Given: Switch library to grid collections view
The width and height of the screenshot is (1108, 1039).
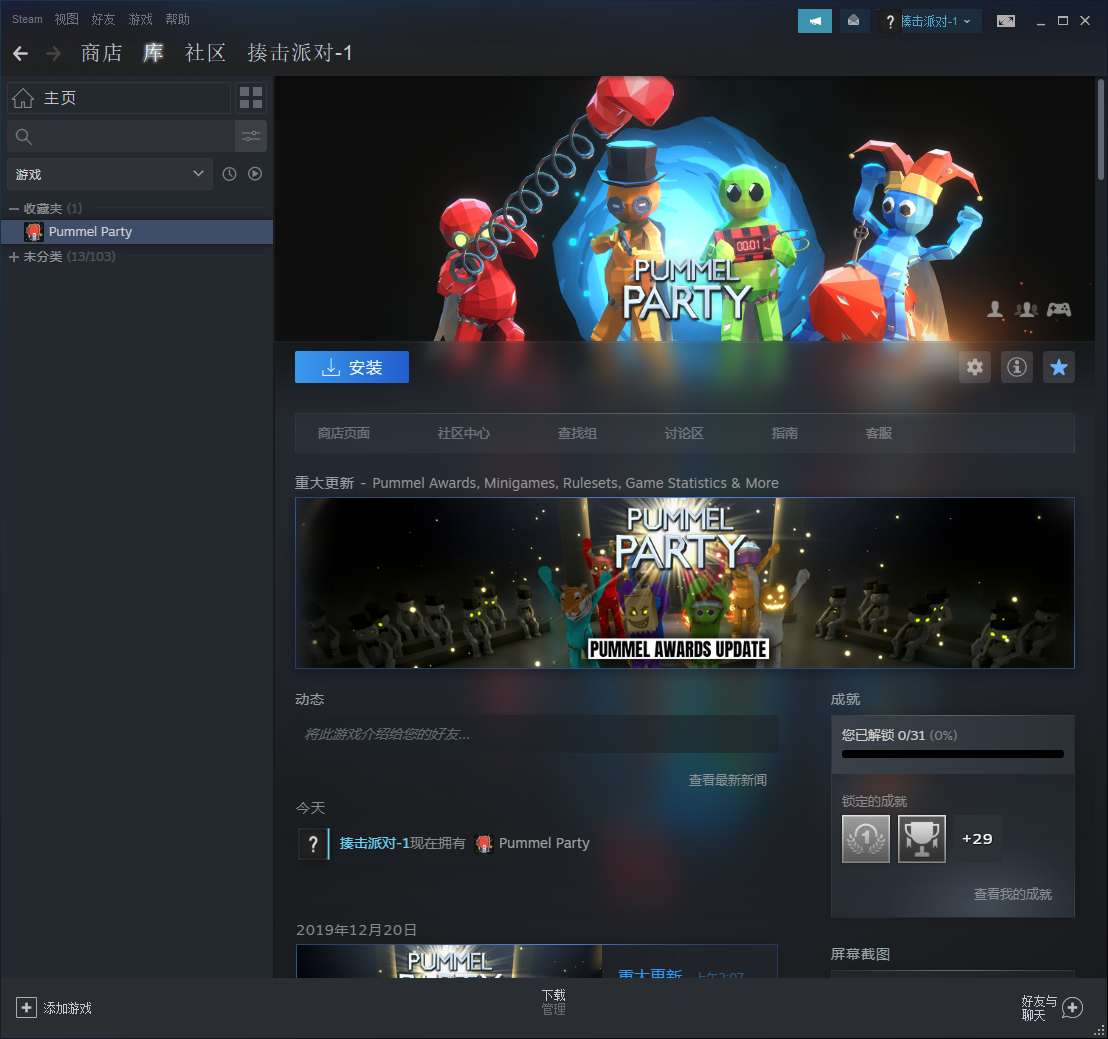Looking at the screenshot, I should click(251, 98).
